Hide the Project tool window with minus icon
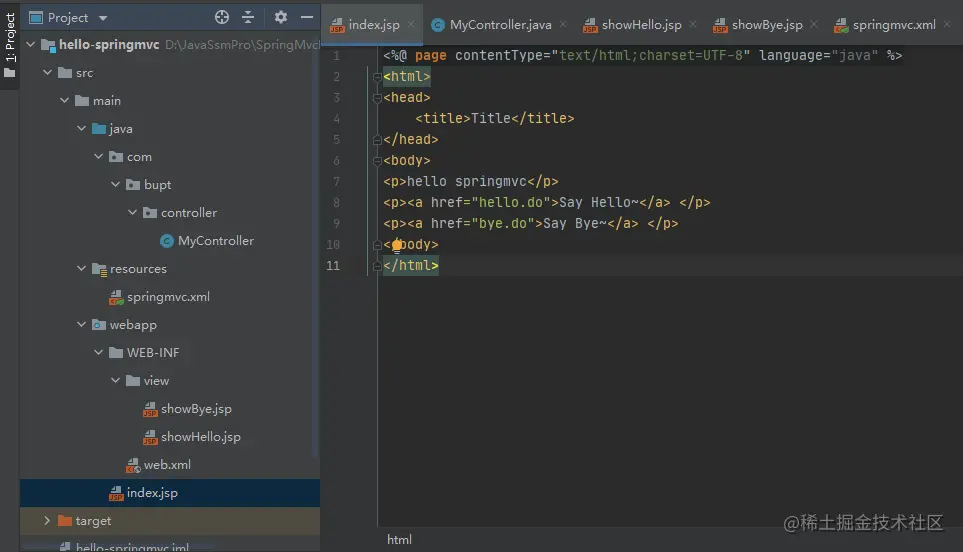This screenshot has height=552, width=963. tap(304, 17)
